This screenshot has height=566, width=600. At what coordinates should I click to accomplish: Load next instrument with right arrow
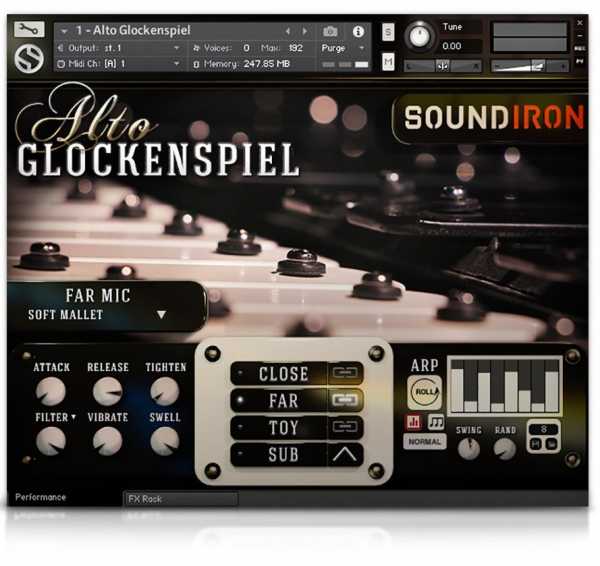point(305,31)
